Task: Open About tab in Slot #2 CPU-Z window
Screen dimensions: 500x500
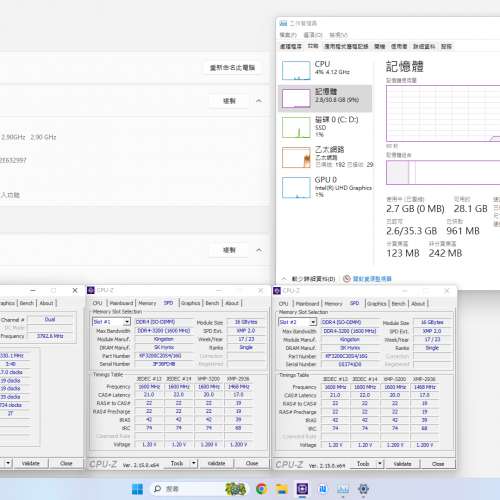Action: coord(418,304)
